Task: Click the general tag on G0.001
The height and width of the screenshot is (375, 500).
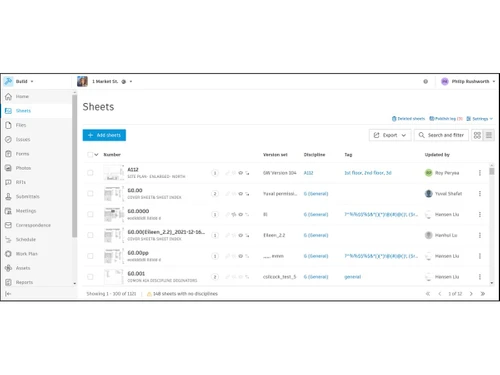Action: pyautogui.click(x=352, y=277)
